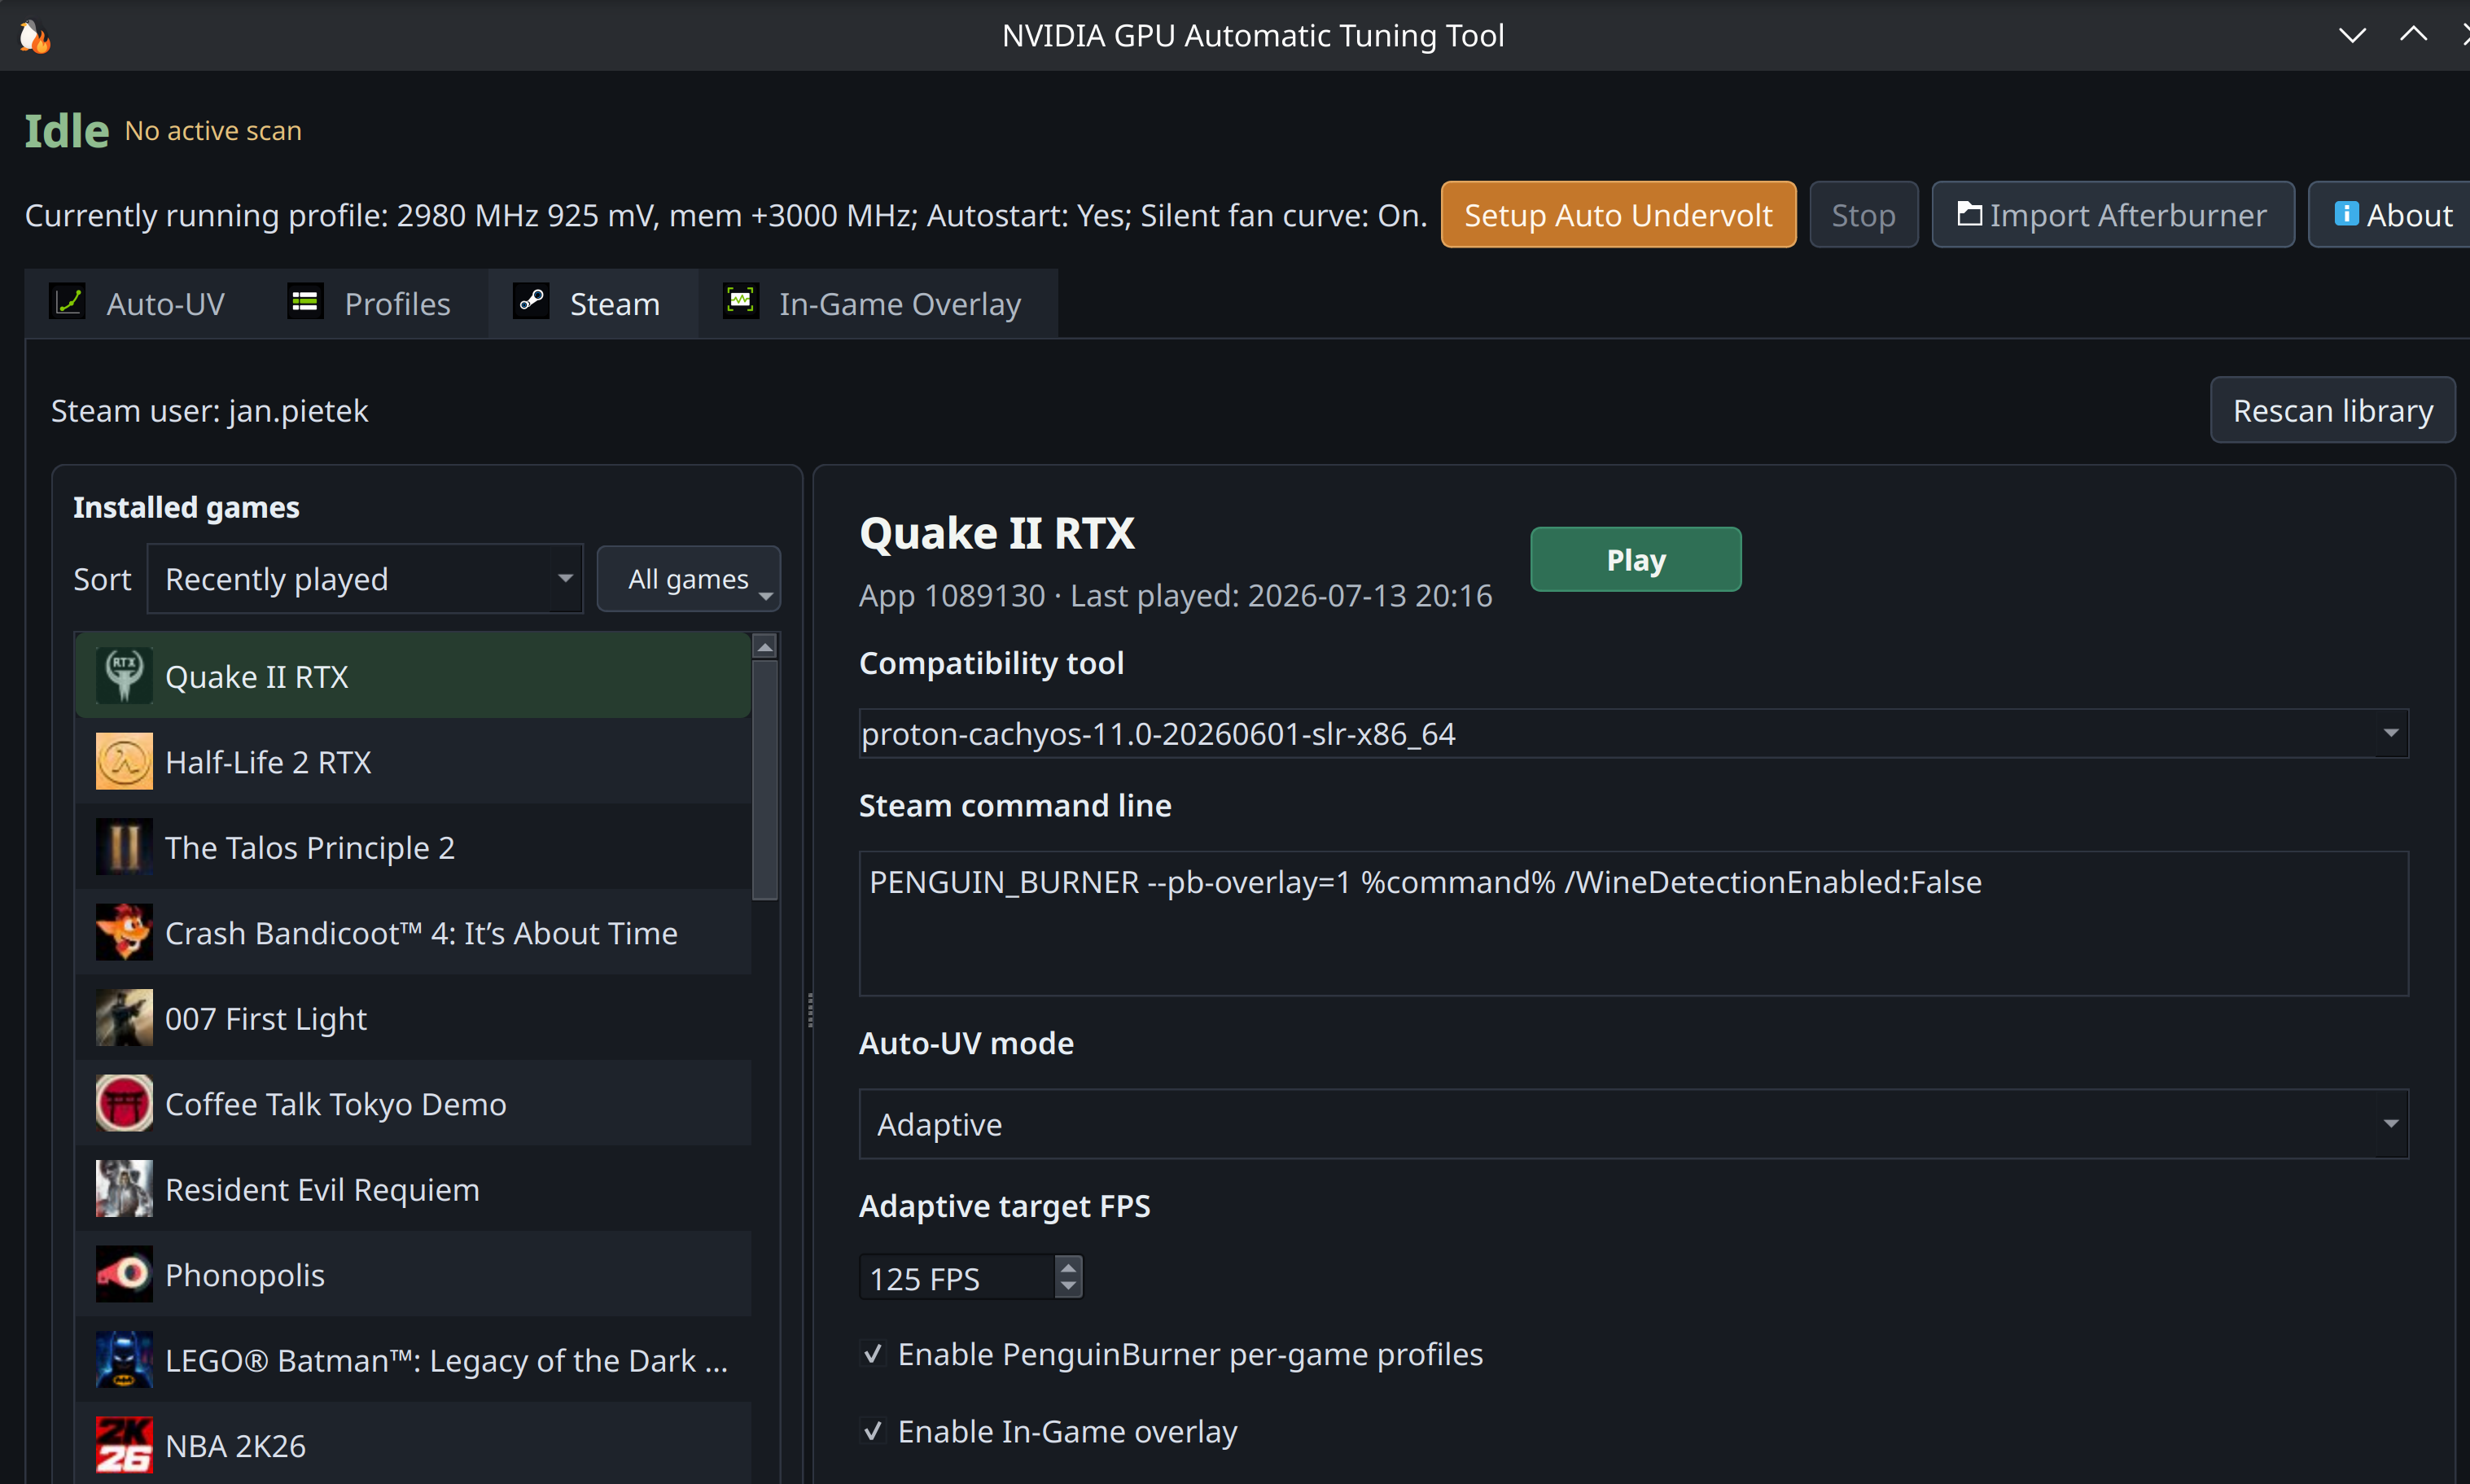Open the About dialog
The height and width of the screenshot is (1484, 2470).
(2391, 214)
